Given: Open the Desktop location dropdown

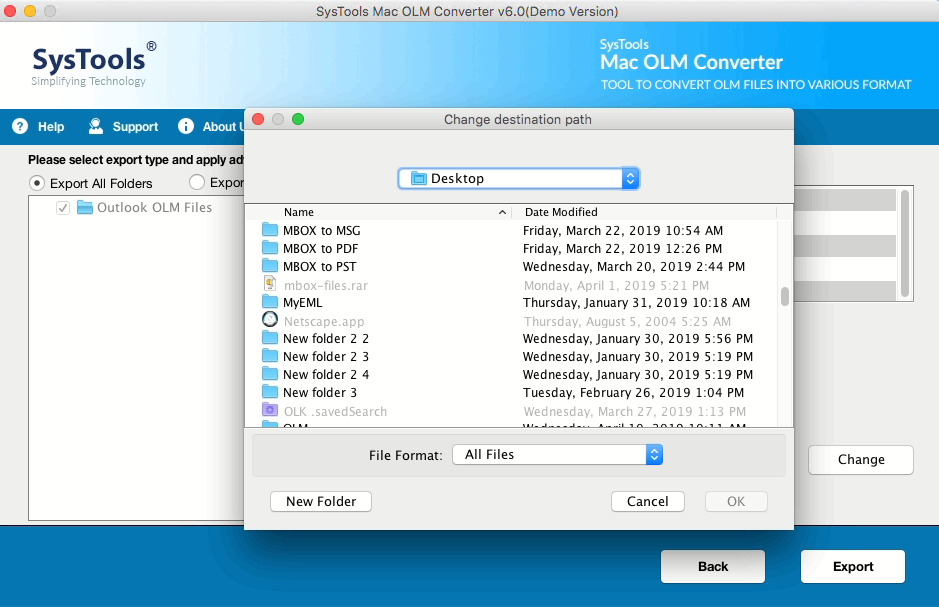Looking at the screenshot, I should coord(519,178).
